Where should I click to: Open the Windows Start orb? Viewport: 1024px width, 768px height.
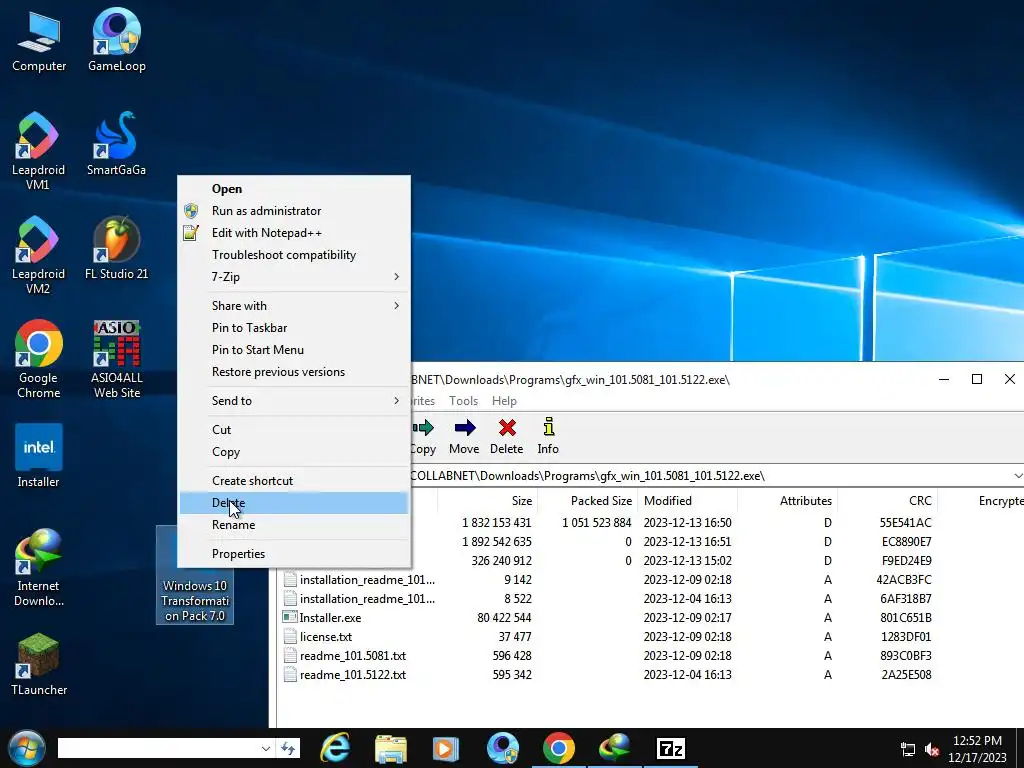click(x=27, y=748)
